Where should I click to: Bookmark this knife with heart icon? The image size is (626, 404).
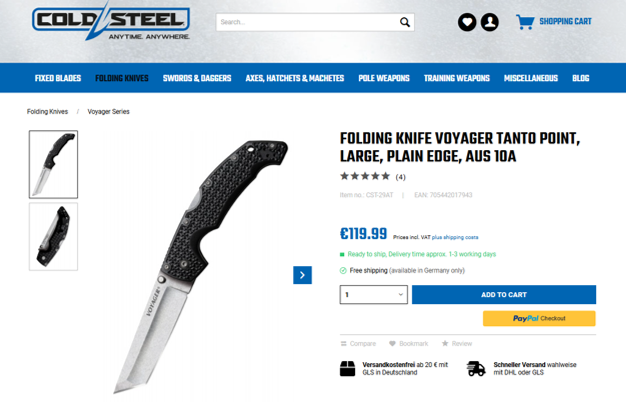(x=392, y=344)
